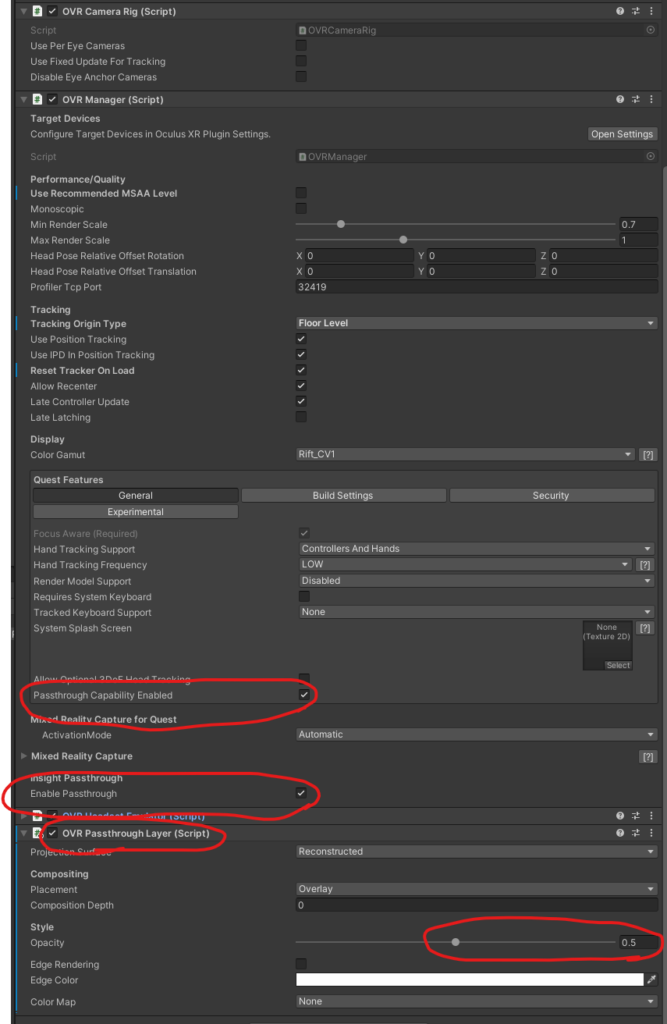Uncheck the Allow Recenter option
The image size is (667, 1024).
point(301,386)
